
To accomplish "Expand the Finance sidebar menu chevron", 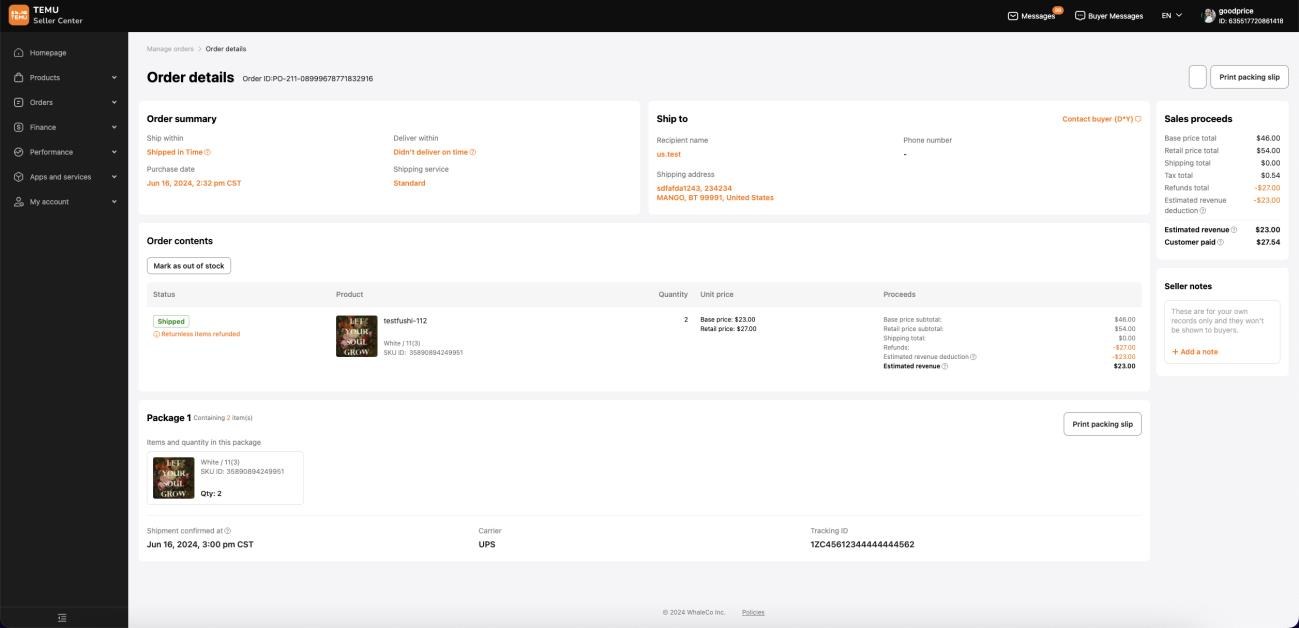I will click(x=114, y=127).
